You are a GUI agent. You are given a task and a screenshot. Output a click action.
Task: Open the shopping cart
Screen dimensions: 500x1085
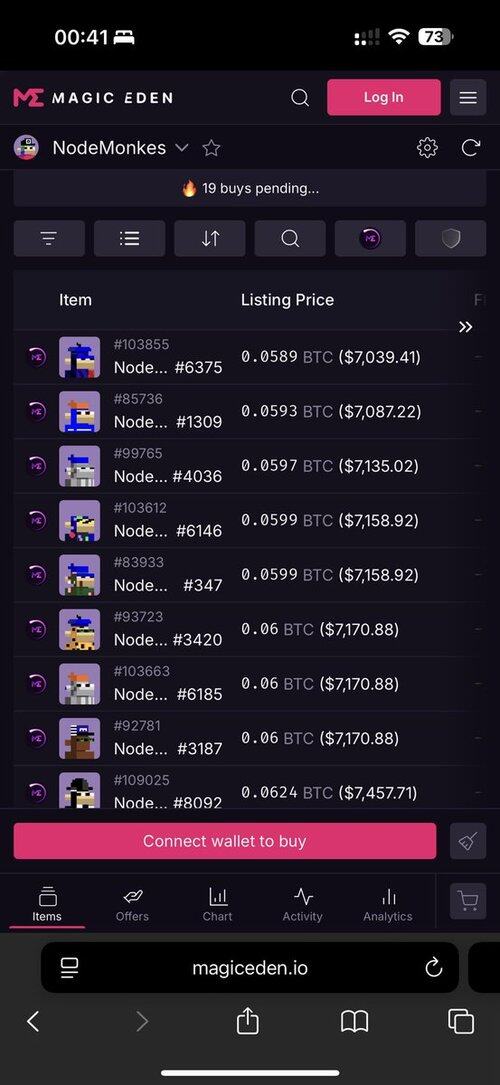(x=468, y=901)
